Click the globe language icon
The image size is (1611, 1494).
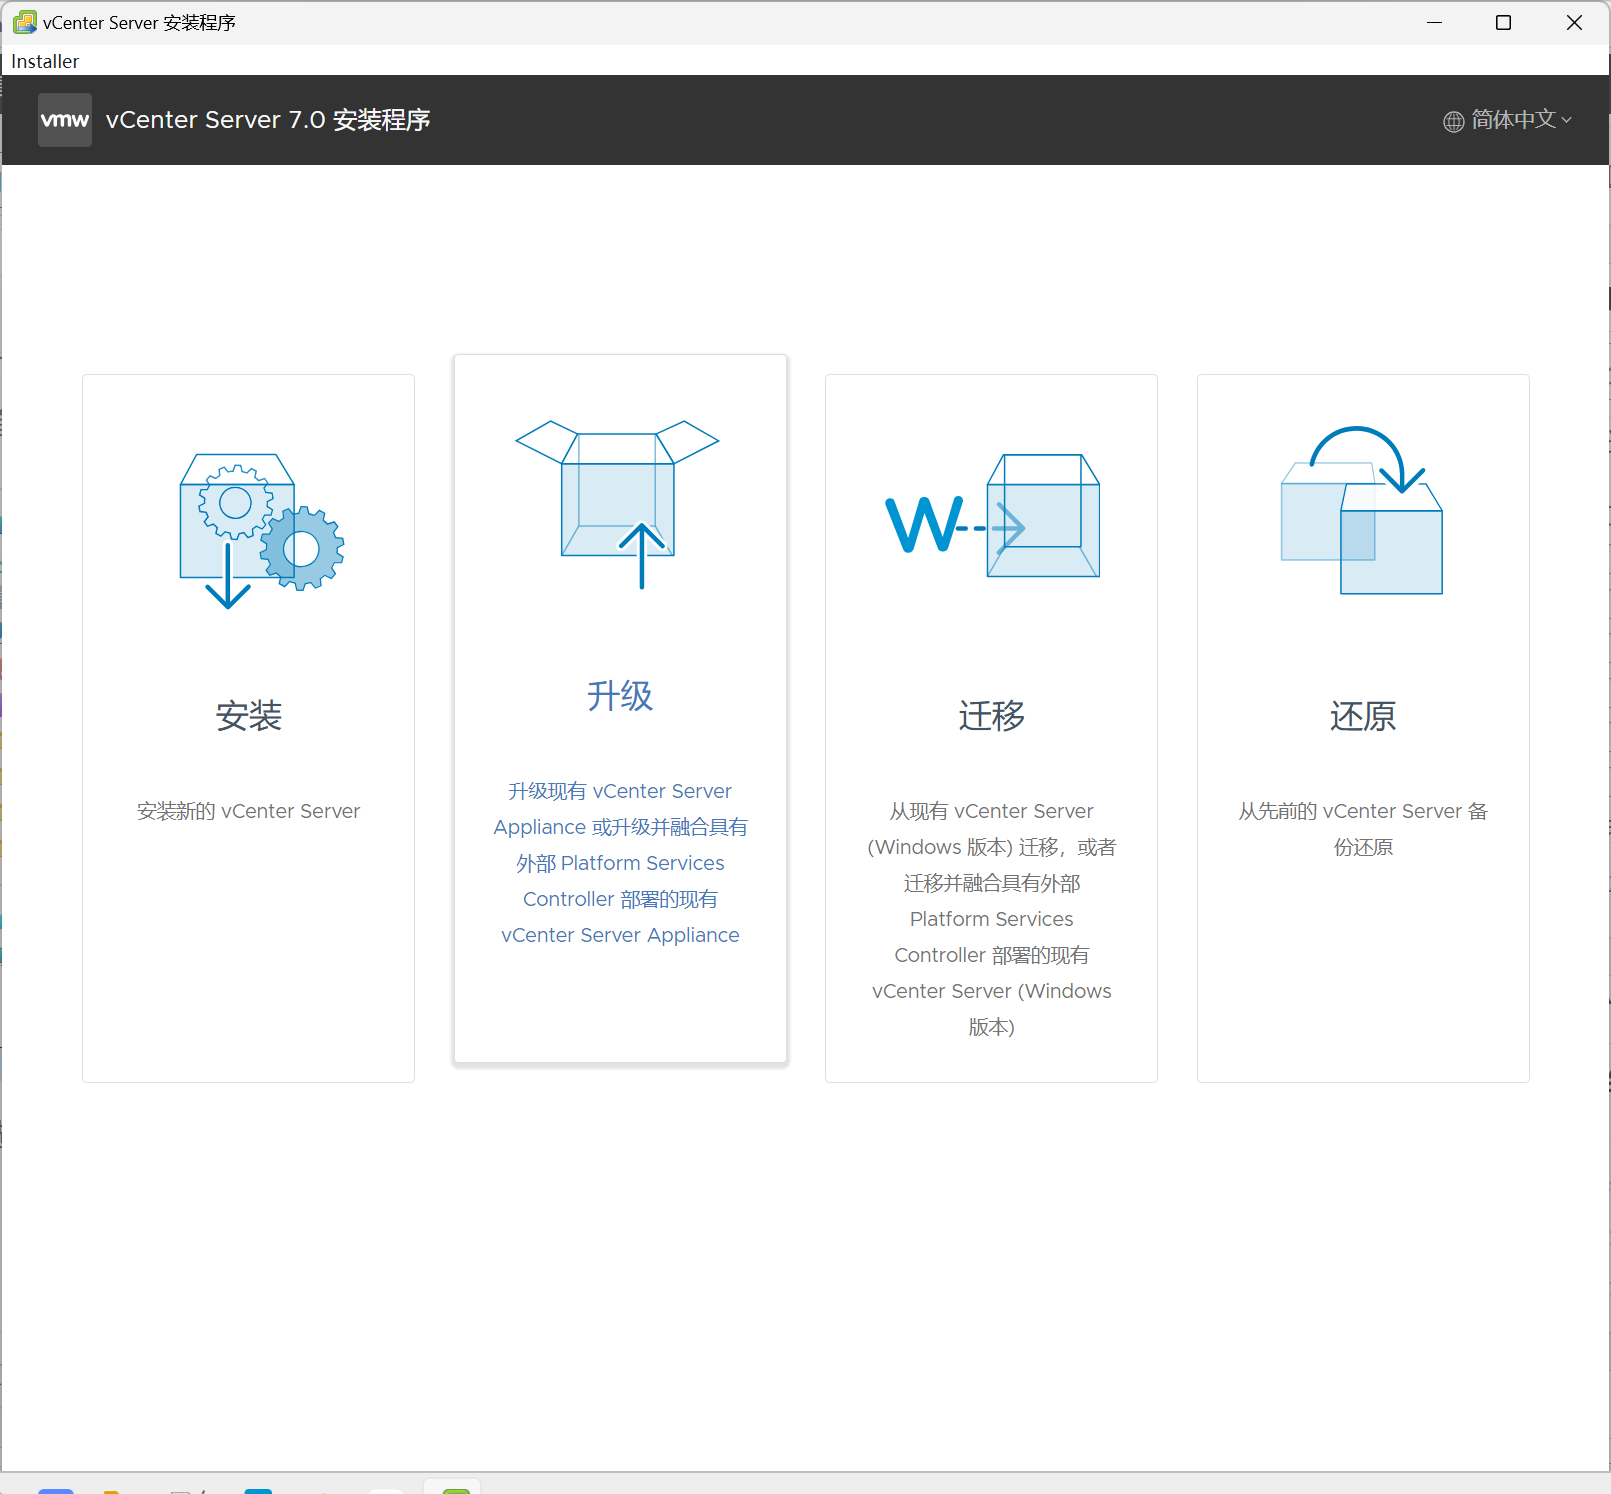(1453, 121)
